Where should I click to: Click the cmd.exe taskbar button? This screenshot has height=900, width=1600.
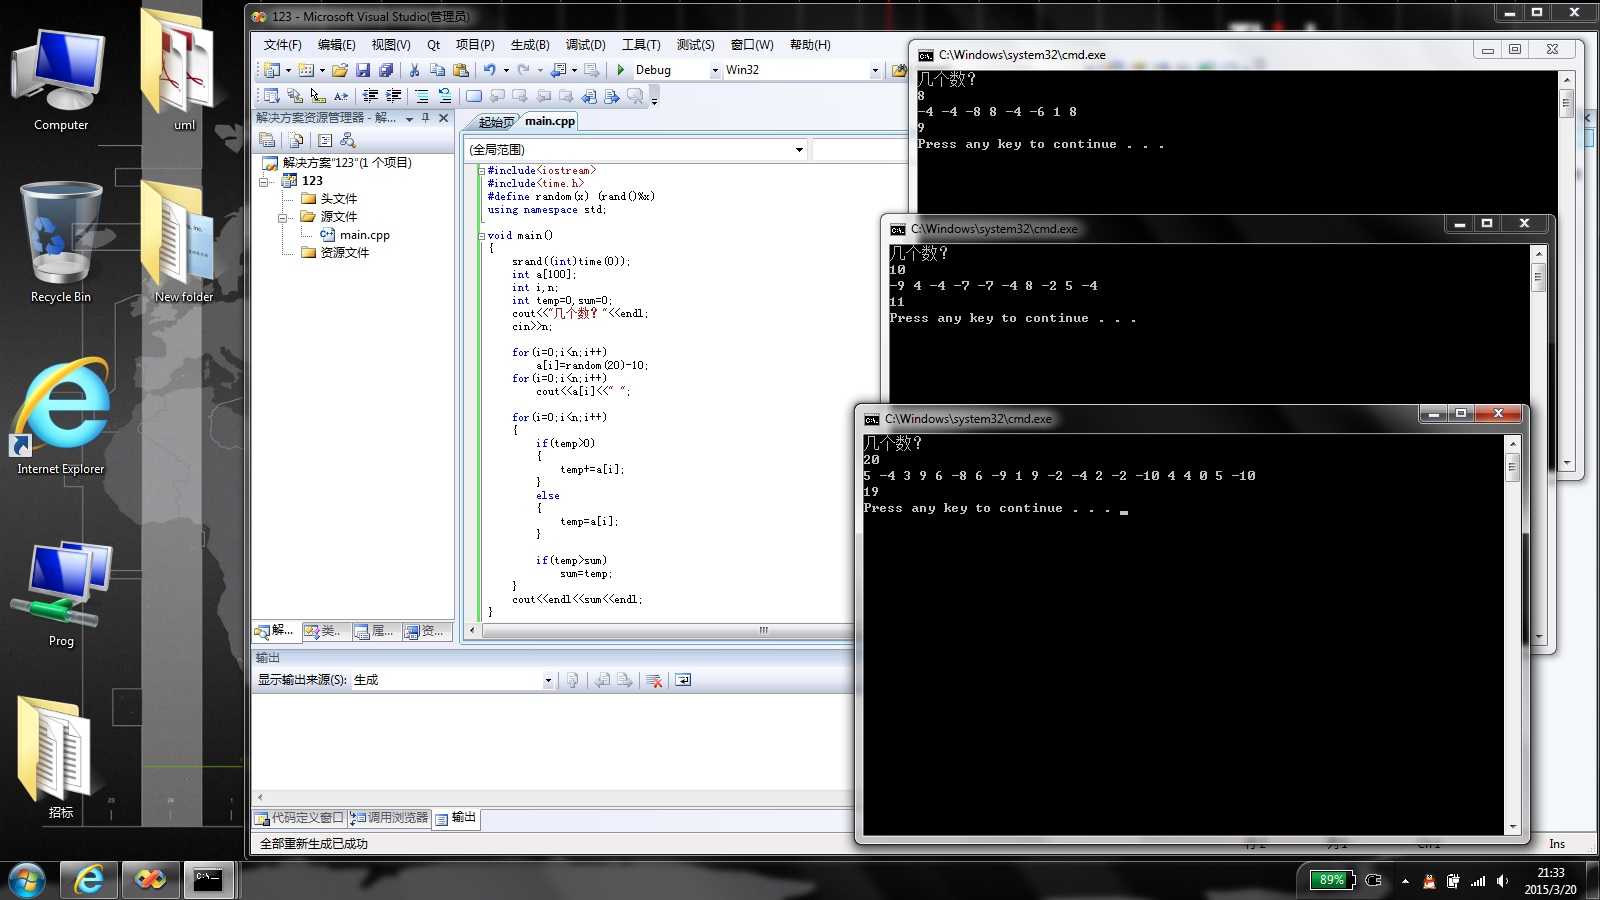[208, 879]
